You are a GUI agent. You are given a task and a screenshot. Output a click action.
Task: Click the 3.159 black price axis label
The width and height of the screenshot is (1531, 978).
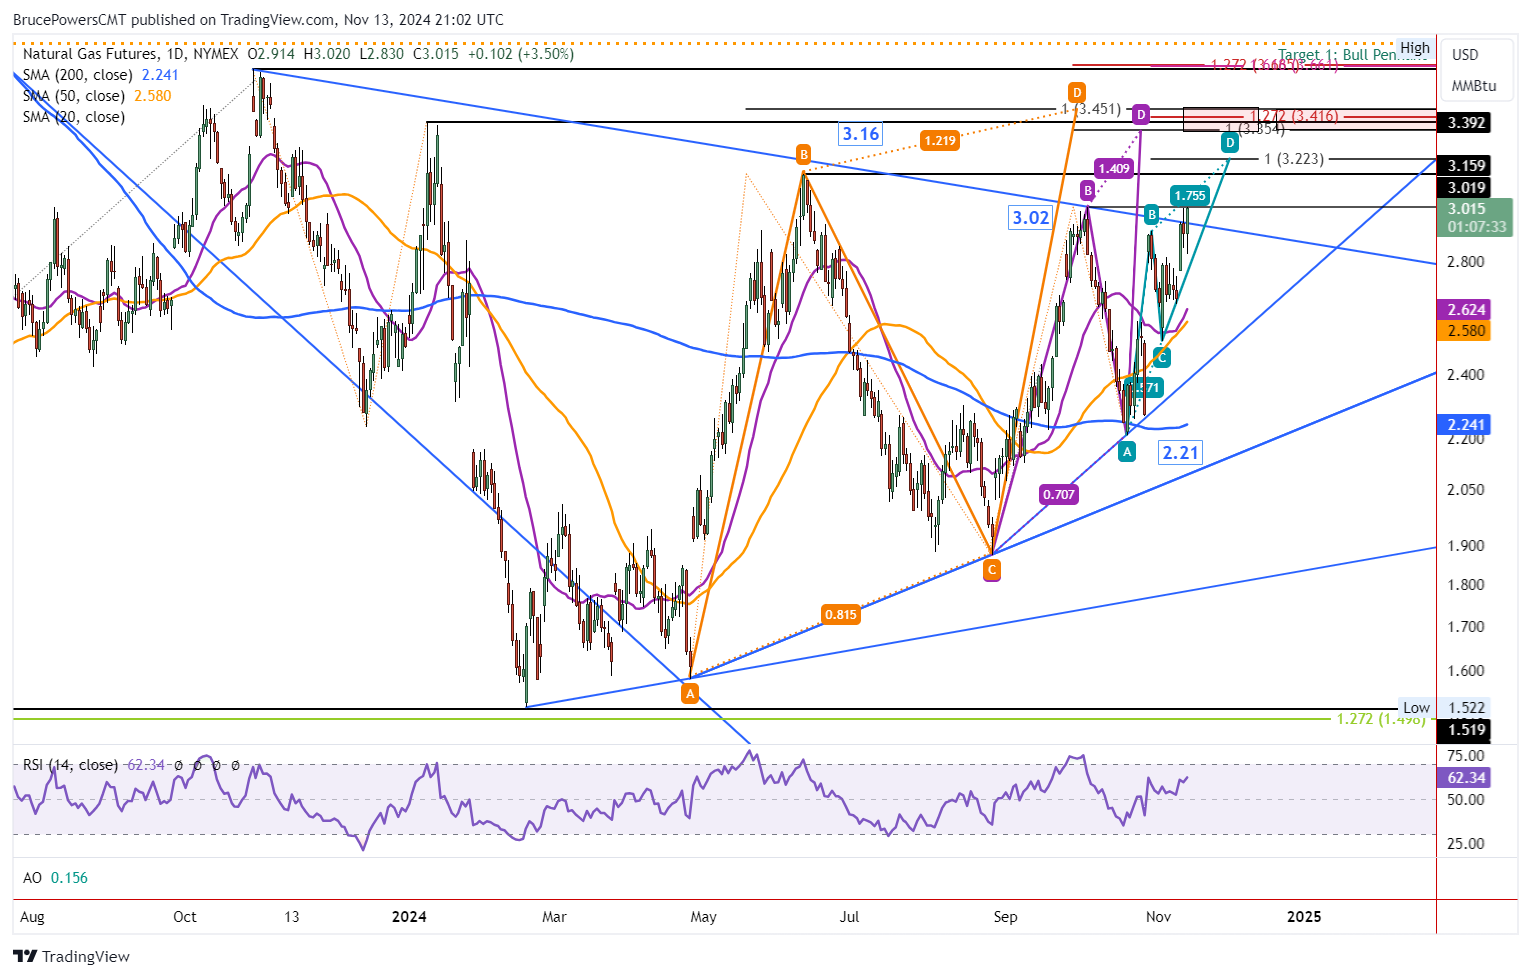(1463, 166)
